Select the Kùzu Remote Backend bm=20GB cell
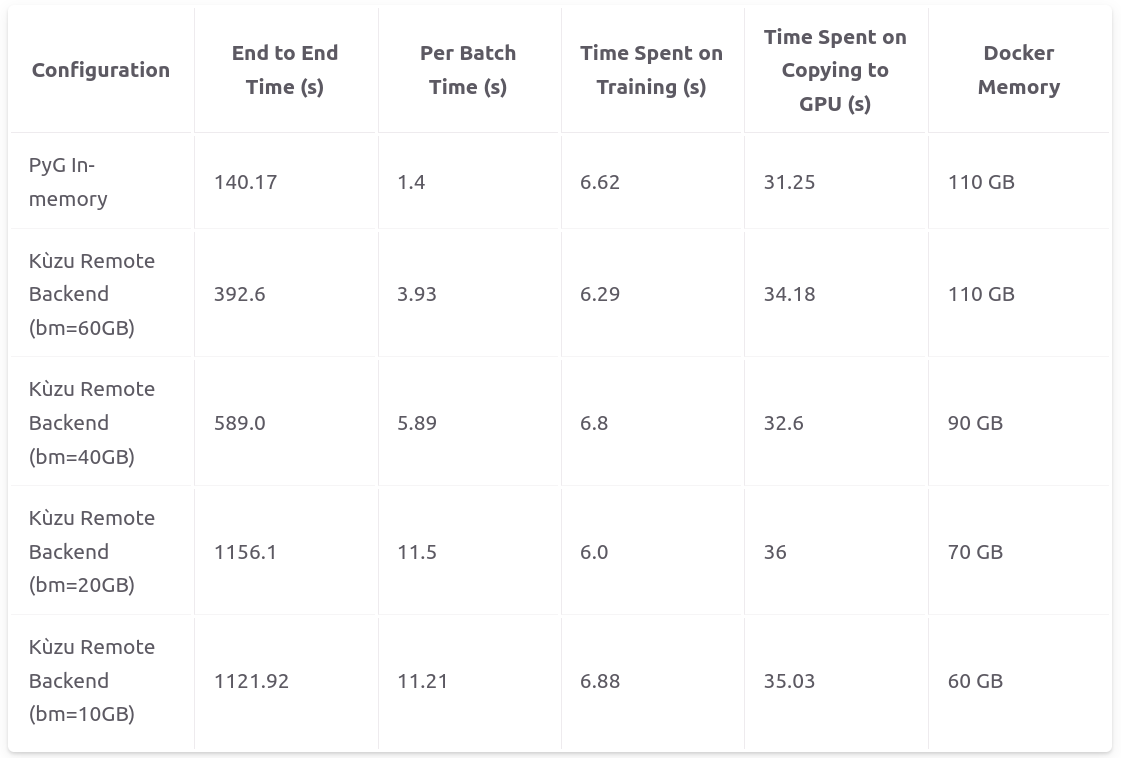The width and height of the screenshot is (1121, 758). coord(92,551)
